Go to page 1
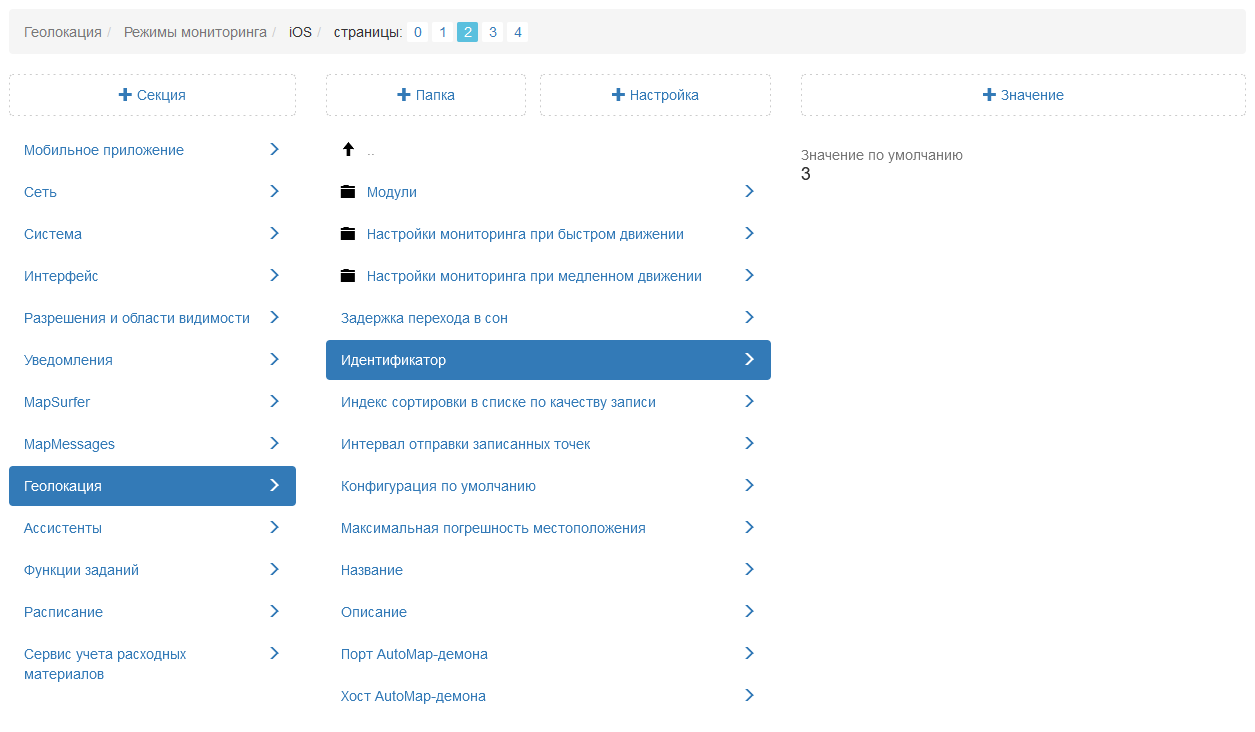 point(443,32)
